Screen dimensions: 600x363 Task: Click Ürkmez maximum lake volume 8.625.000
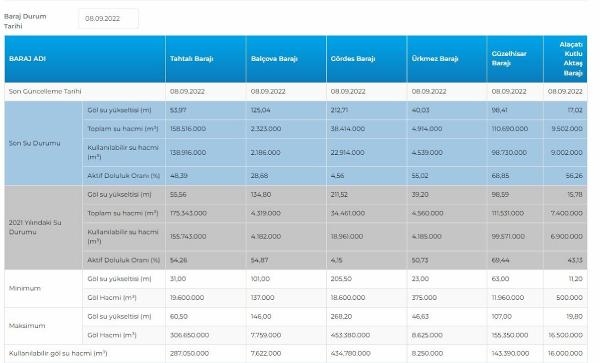pos(427,335)
